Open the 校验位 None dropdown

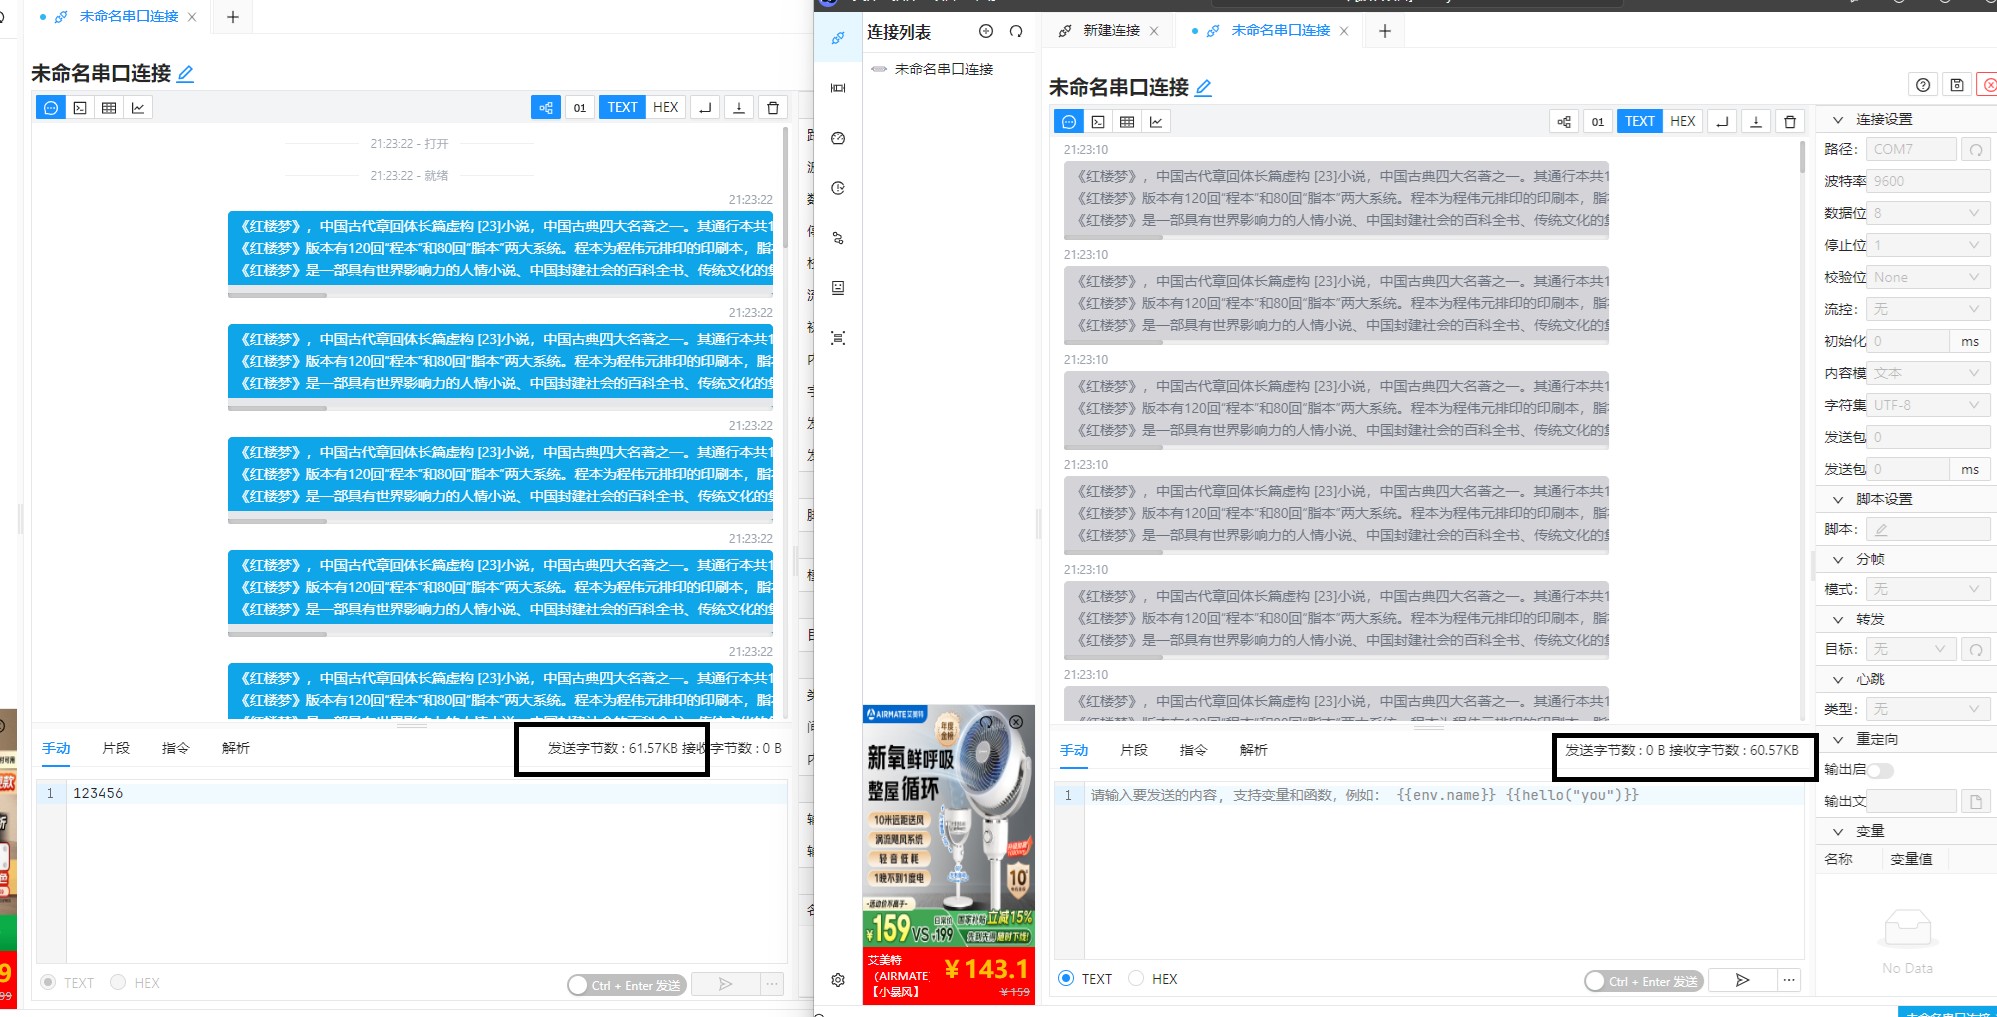[x=1928, y=277]
